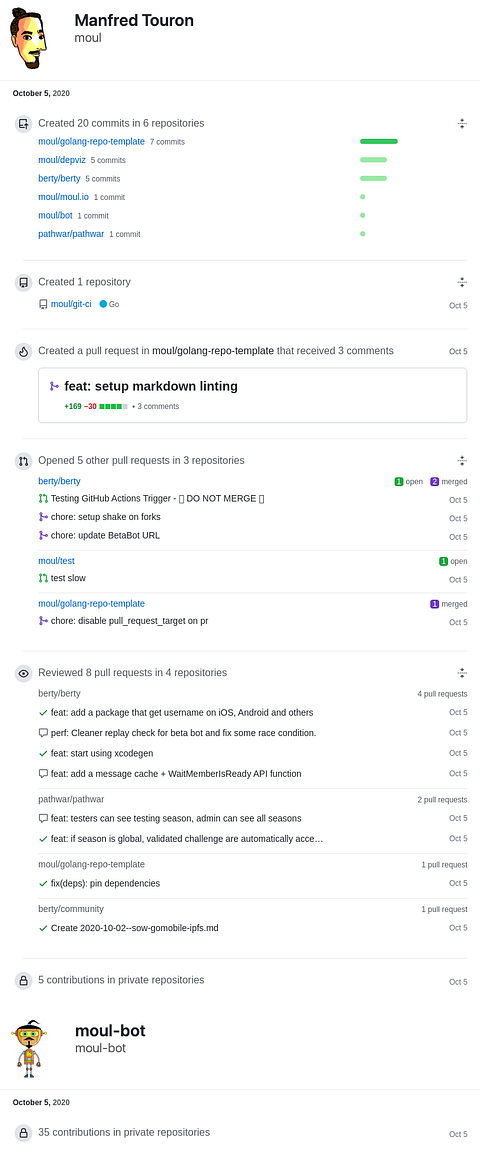
Task: Click the lock icon beside 35 private contributions
Action: coord(24,1133)
